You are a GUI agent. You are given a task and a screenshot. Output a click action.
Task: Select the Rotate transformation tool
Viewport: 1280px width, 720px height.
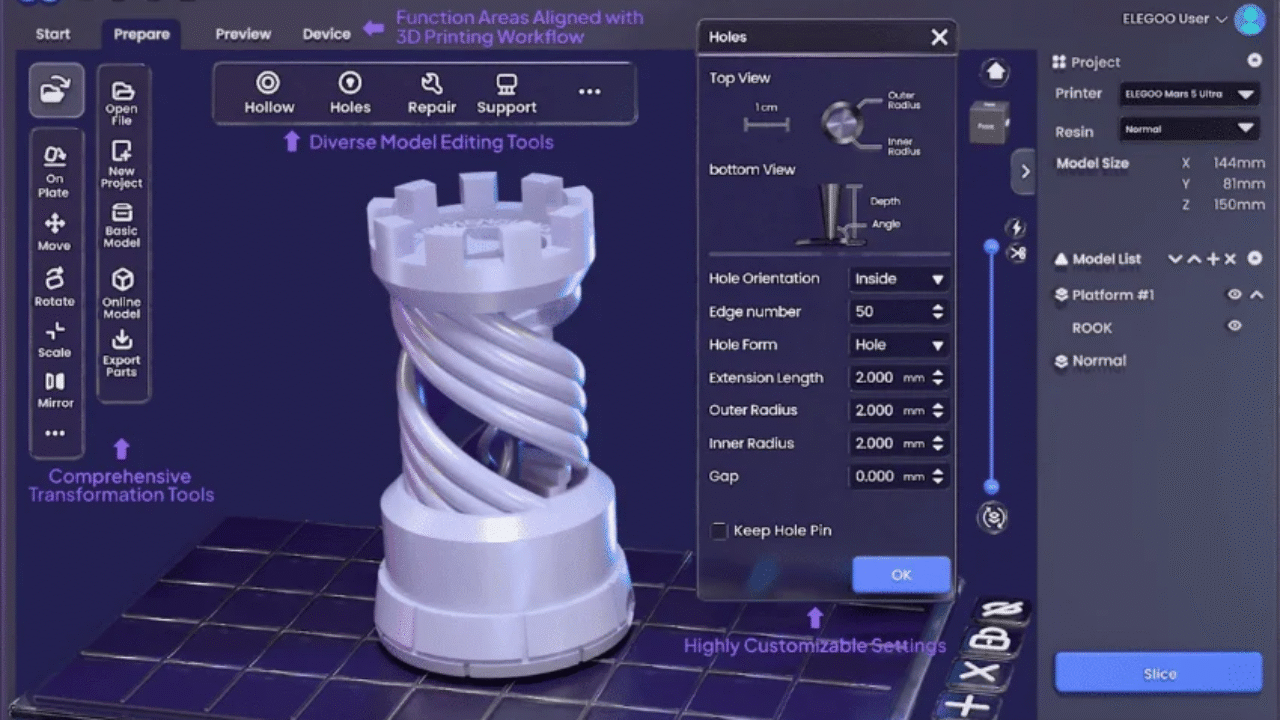[55, 286]
